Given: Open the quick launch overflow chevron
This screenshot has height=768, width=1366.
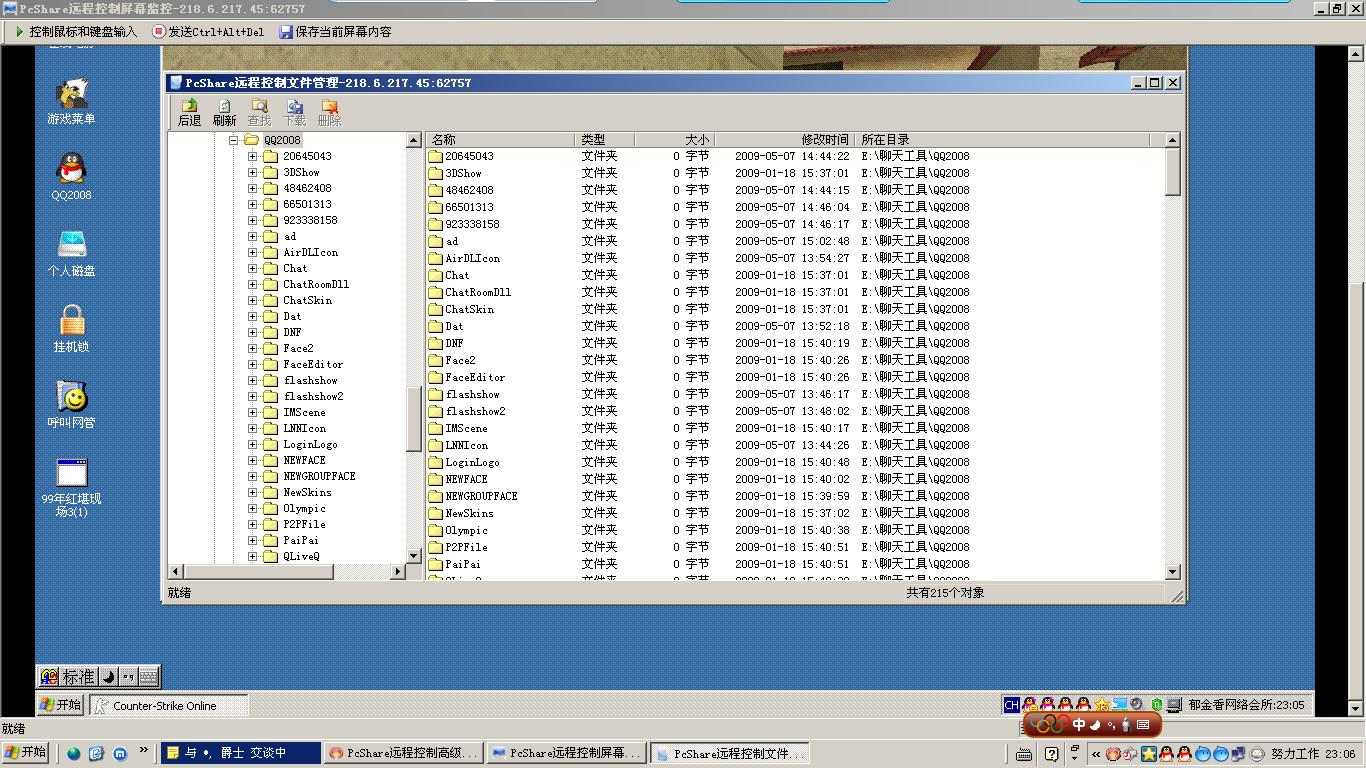Looking at the screenshot, I should coord(143,750).
